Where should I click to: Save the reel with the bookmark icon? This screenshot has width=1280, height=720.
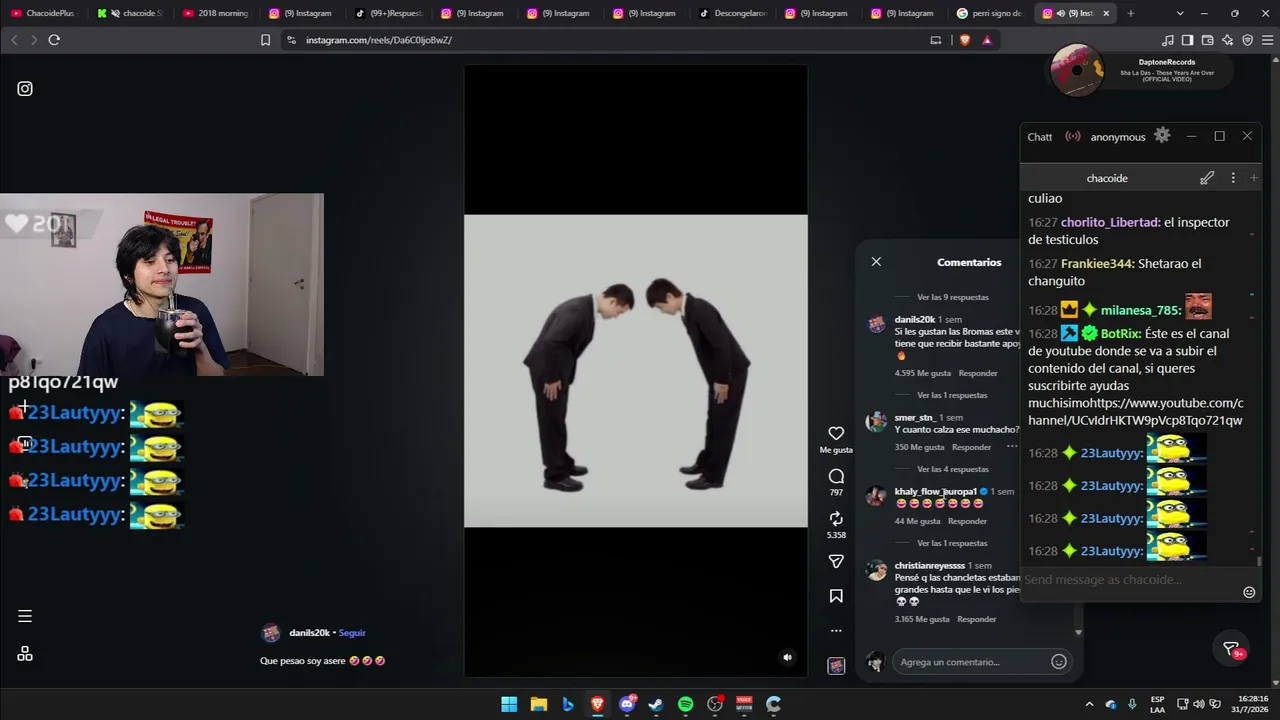836,596
